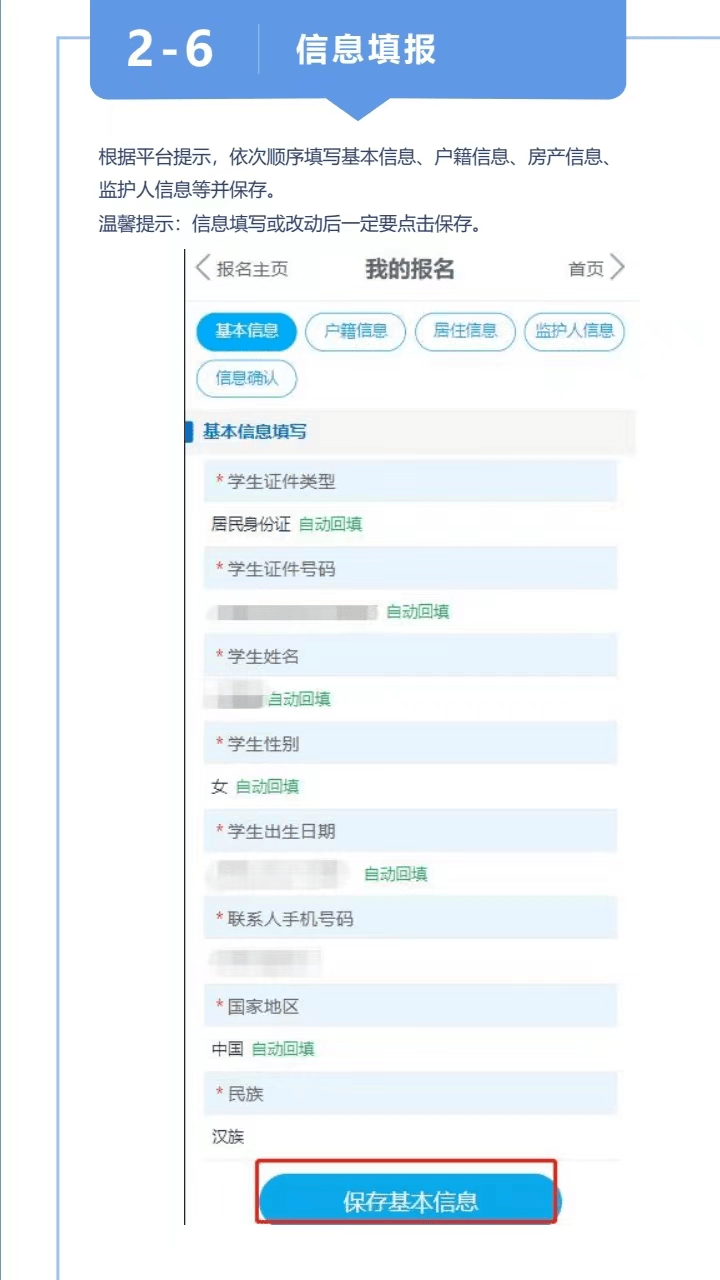Click the 我的报名 page title
The width and height of the screenshot is (720, 1280).
click(410, 269)
